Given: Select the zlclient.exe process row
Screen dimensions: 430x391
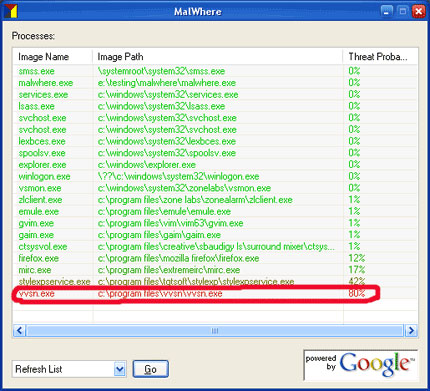Looking at the screenshot, I should 215,200.
